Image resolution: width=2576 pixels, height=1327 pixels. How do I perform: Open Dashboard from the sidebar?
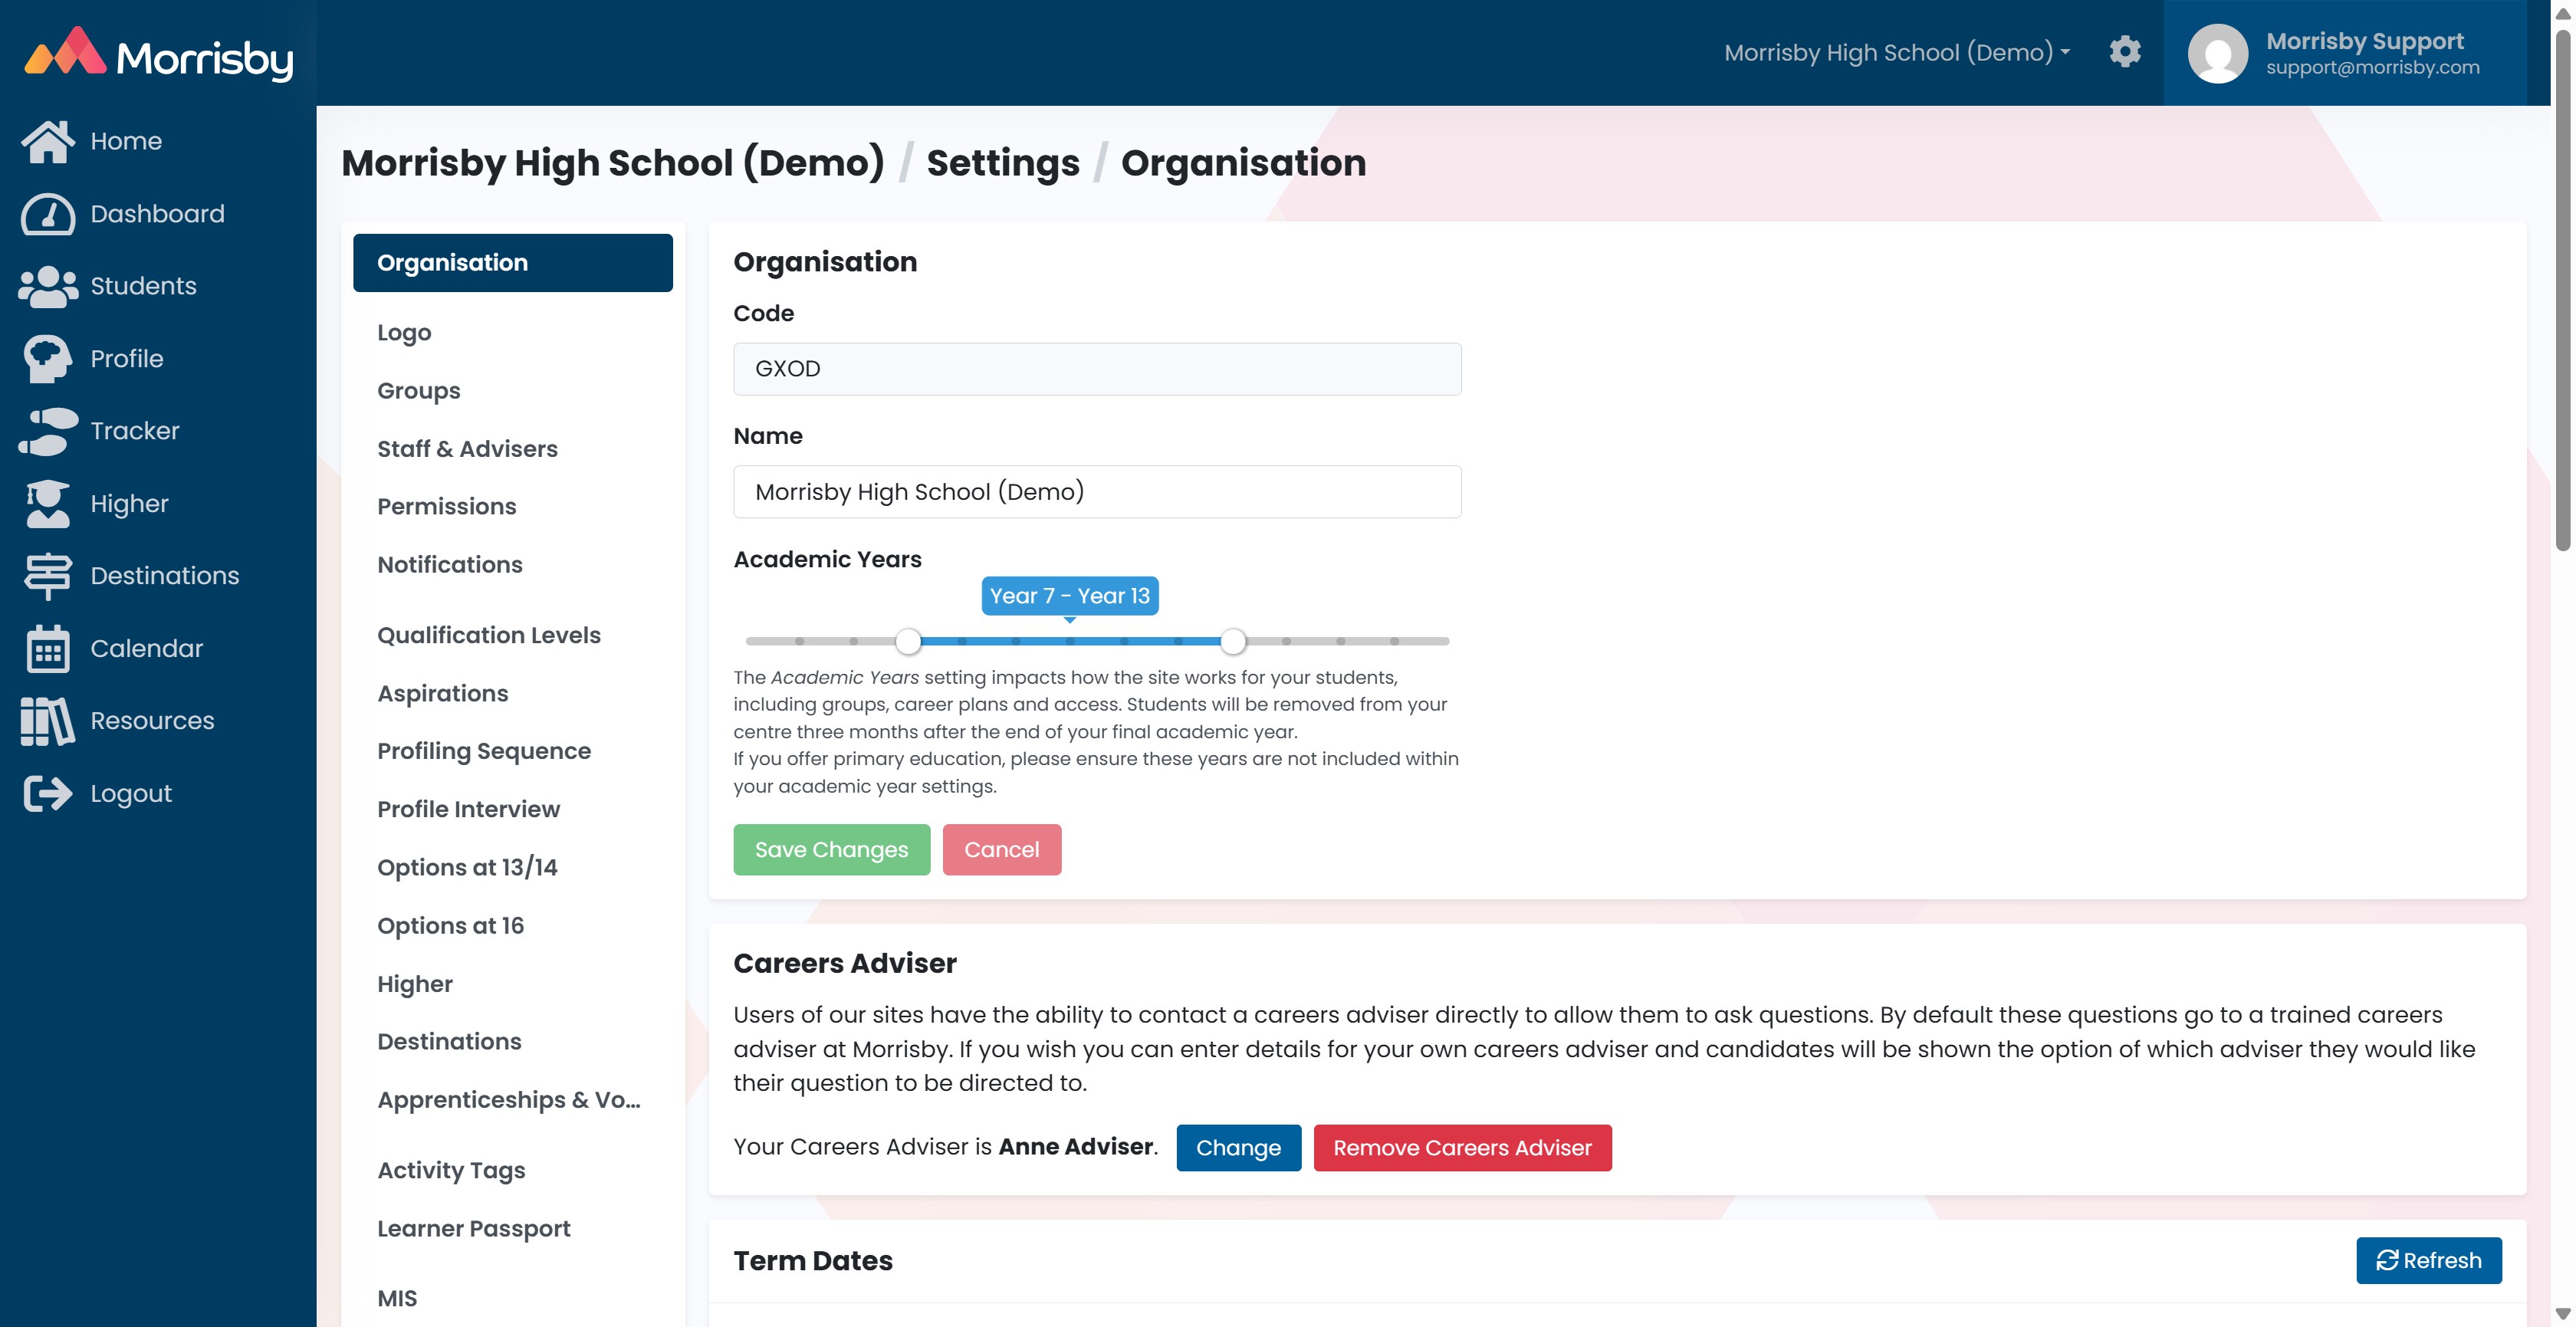point(157,214)
